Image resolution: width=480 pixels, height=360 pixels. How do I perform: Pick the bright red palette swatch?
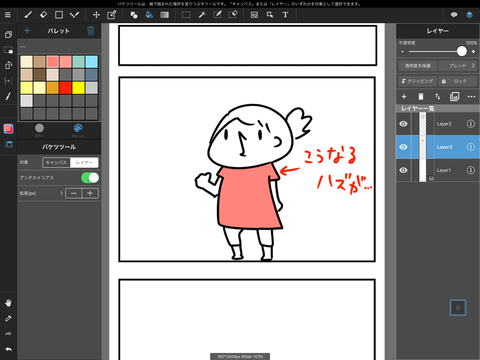[x=65, y=88]
